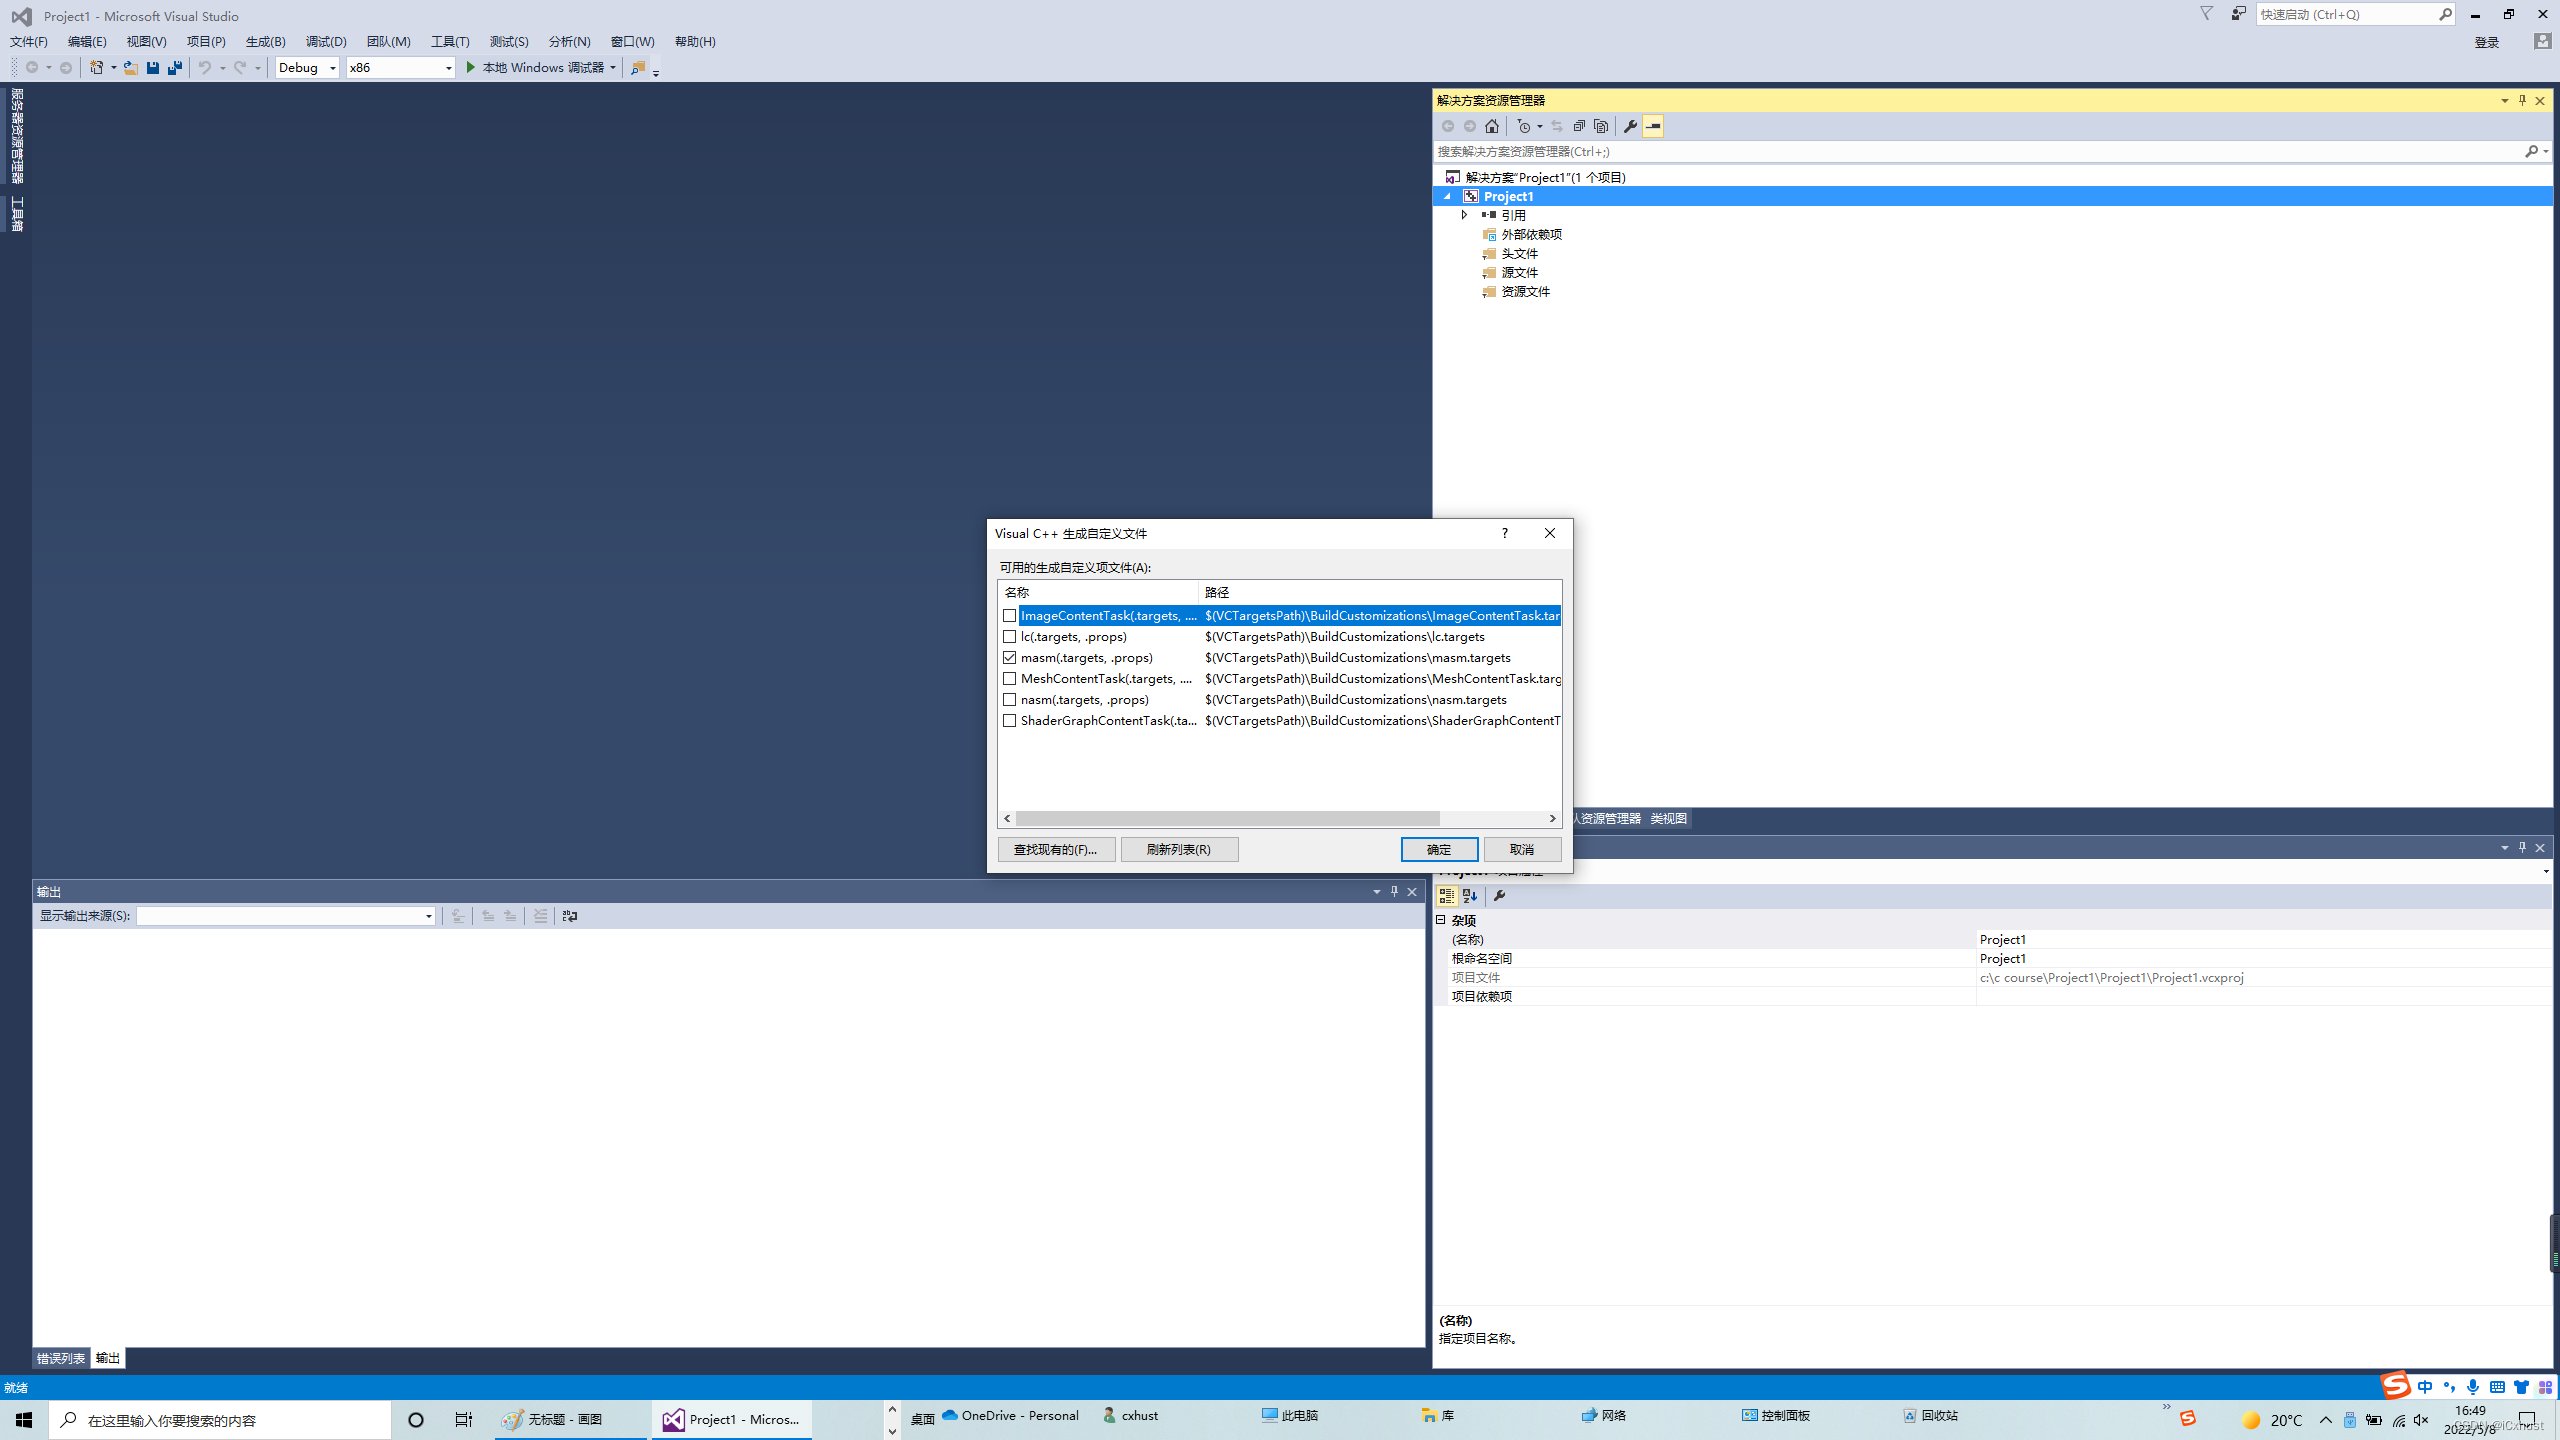Toggle word wrap in the Output panel toolbar
The image size is (2560, 1440).
coord(569,916)
